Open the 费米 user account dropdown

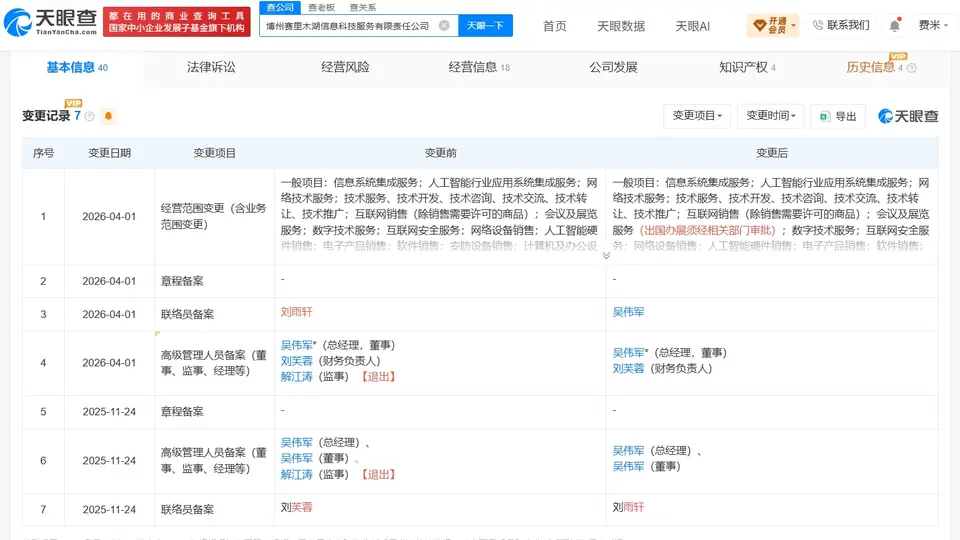coord(933,25)
